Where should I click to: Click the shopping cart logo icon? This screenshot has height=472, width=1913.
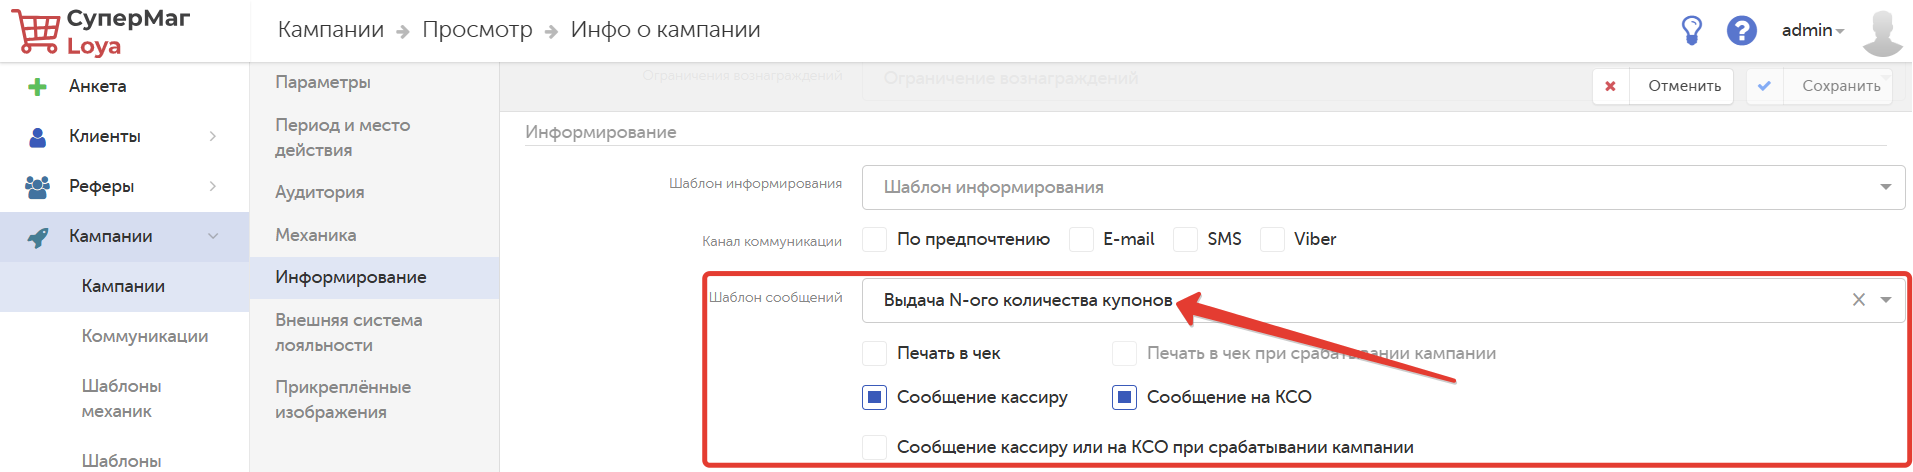click(37, 32)
